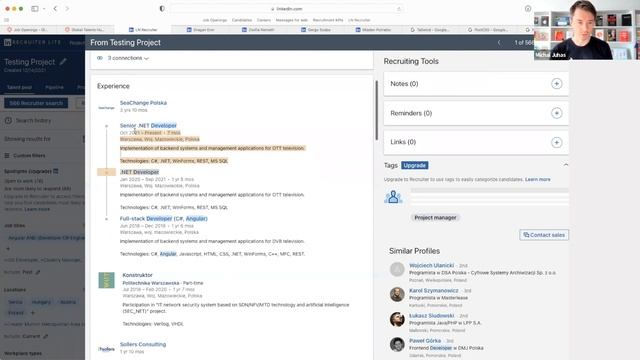Click the 566 Recruiter search button
The width and height of the screenshot is (640, 360).
point(36,103)
